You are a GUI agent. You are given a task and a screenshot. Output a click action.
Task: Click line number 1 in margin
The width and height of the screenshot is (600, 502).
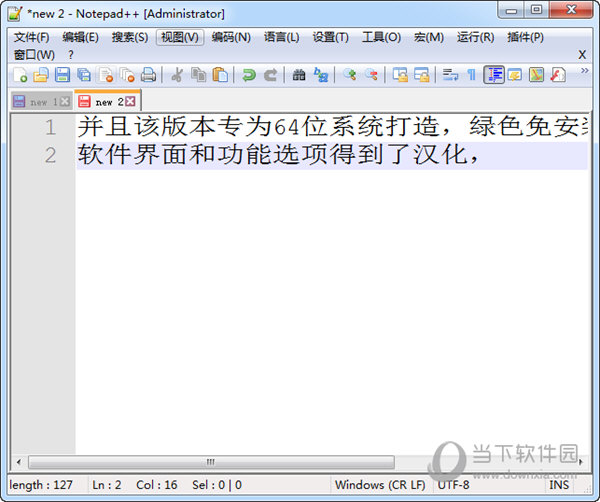(50, 127)
